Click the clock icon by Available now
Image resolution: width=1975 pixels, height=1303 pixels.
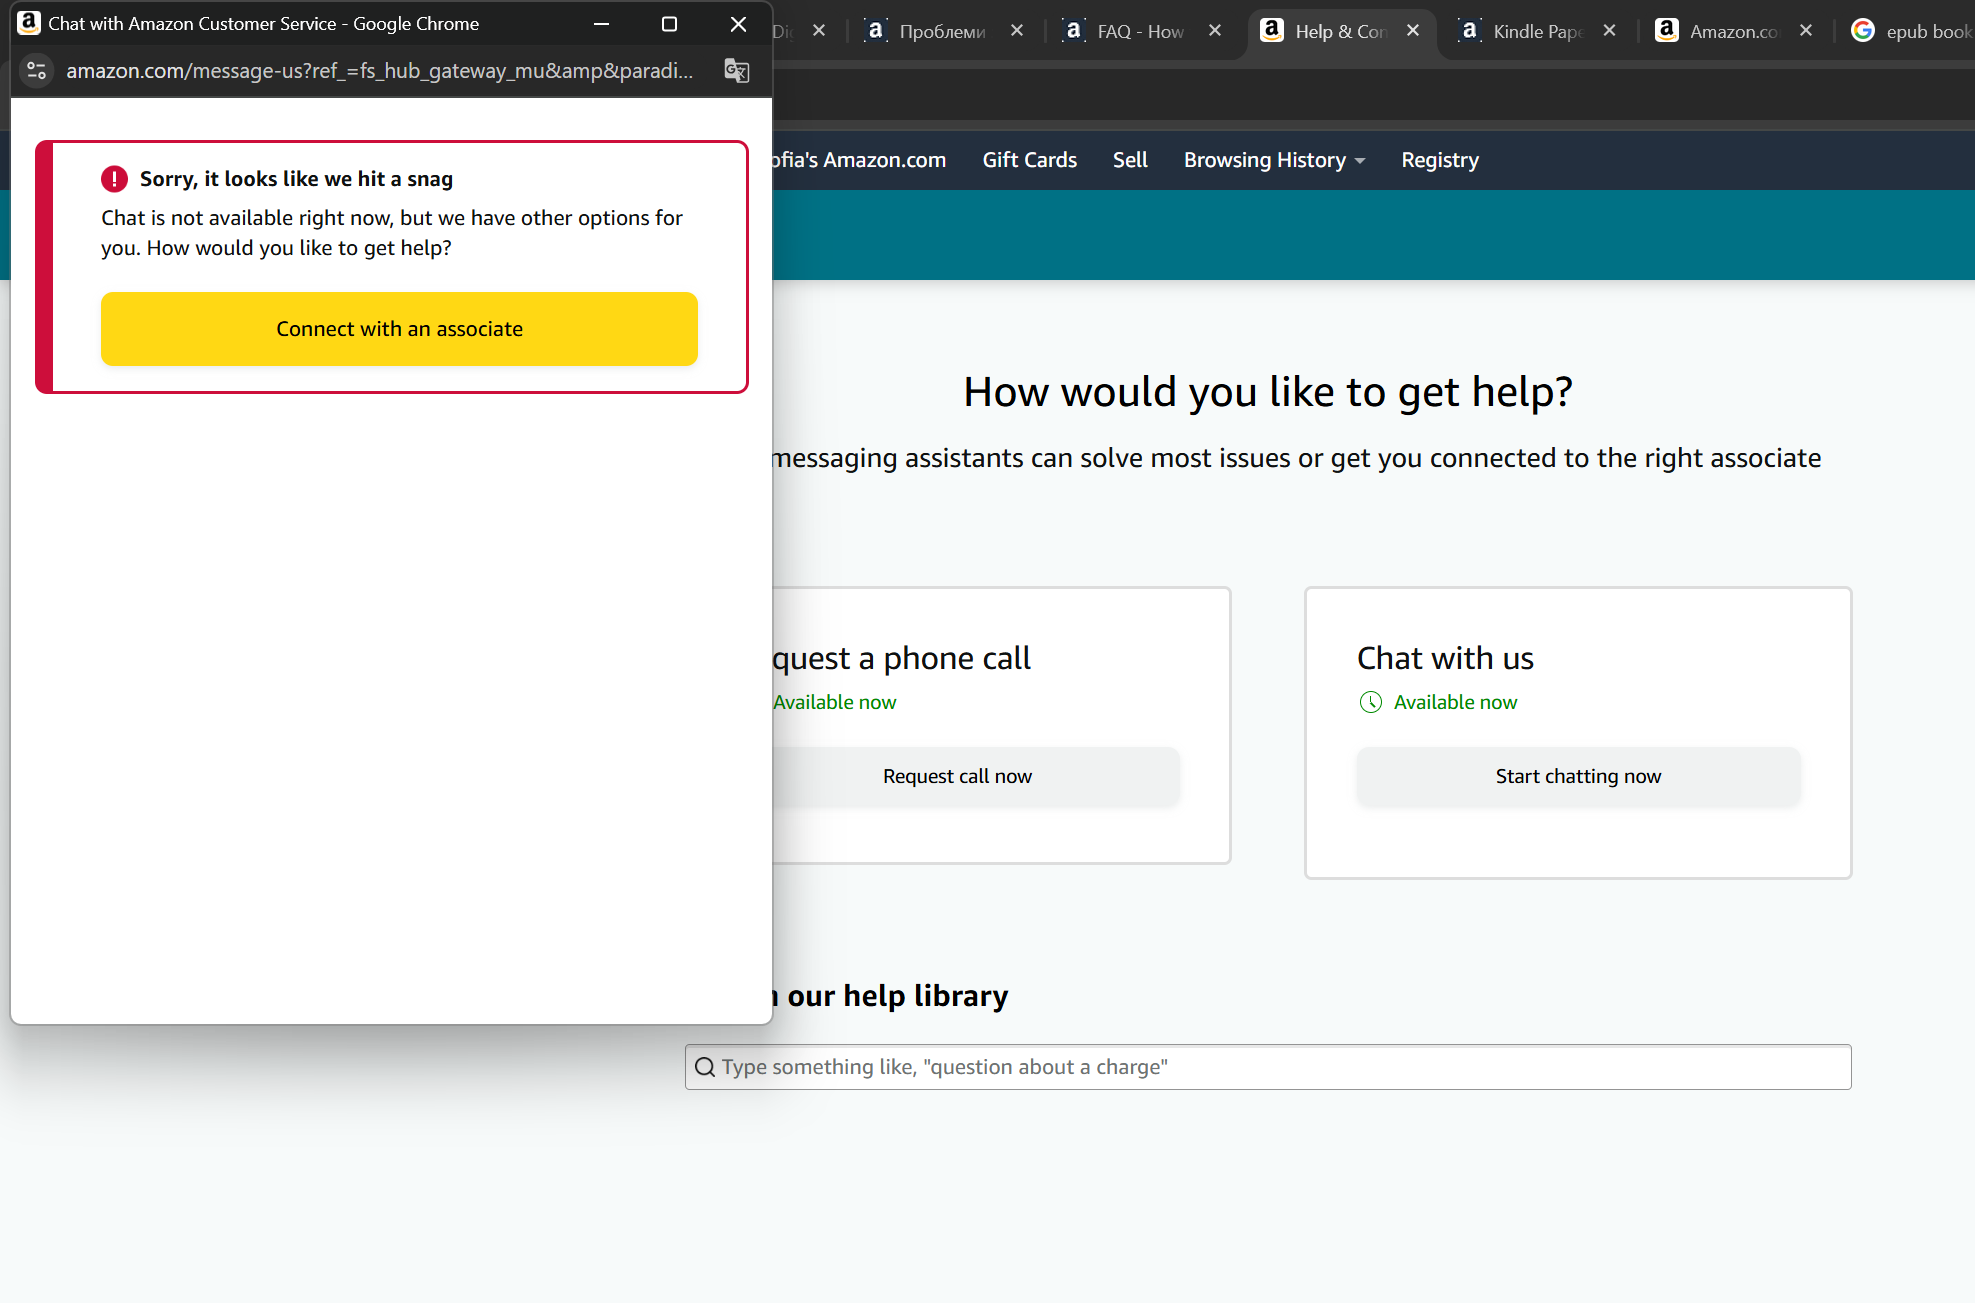point(1370,702)
